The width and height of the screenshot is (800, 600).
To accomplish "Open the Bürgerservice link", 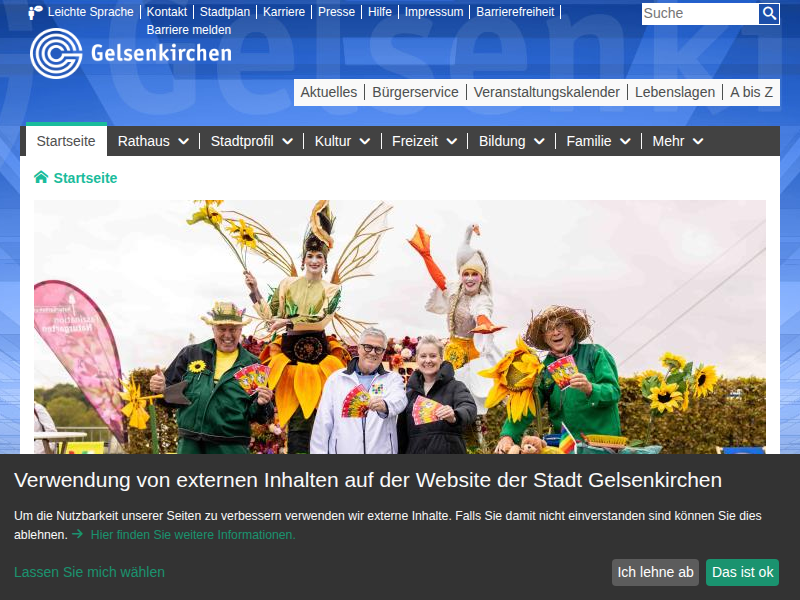I will point(415,92).
